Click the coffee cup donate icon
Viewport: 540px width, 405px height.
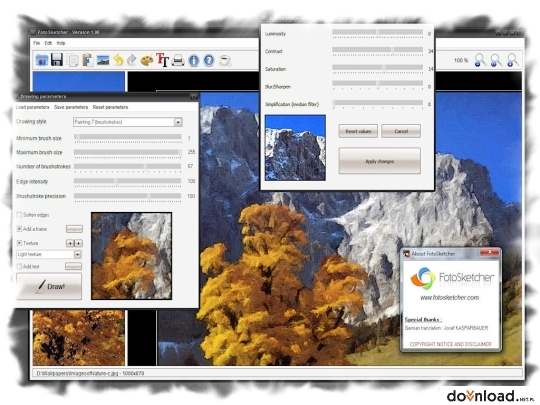[x=225, y=61]
